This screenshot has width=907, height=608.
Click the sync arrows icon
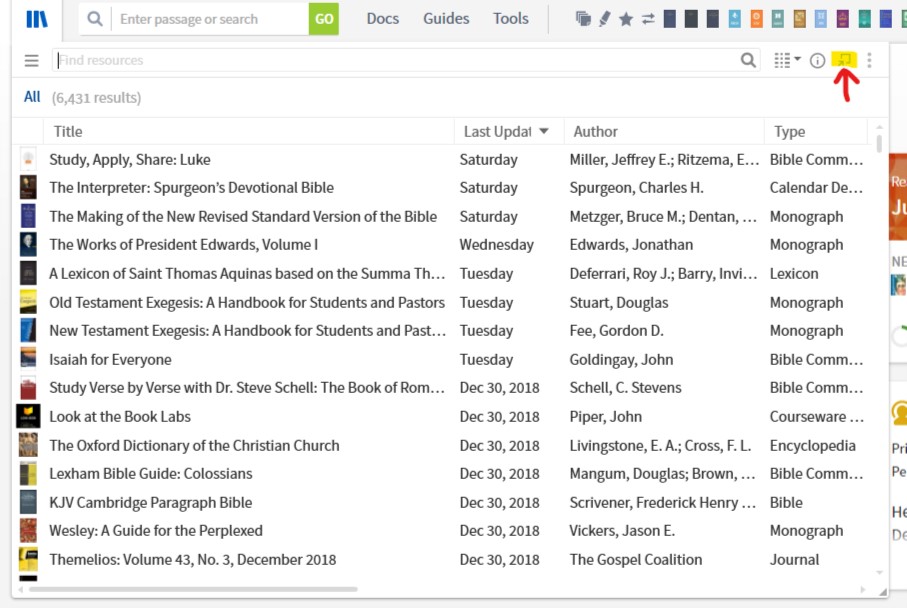coord(648,18)
